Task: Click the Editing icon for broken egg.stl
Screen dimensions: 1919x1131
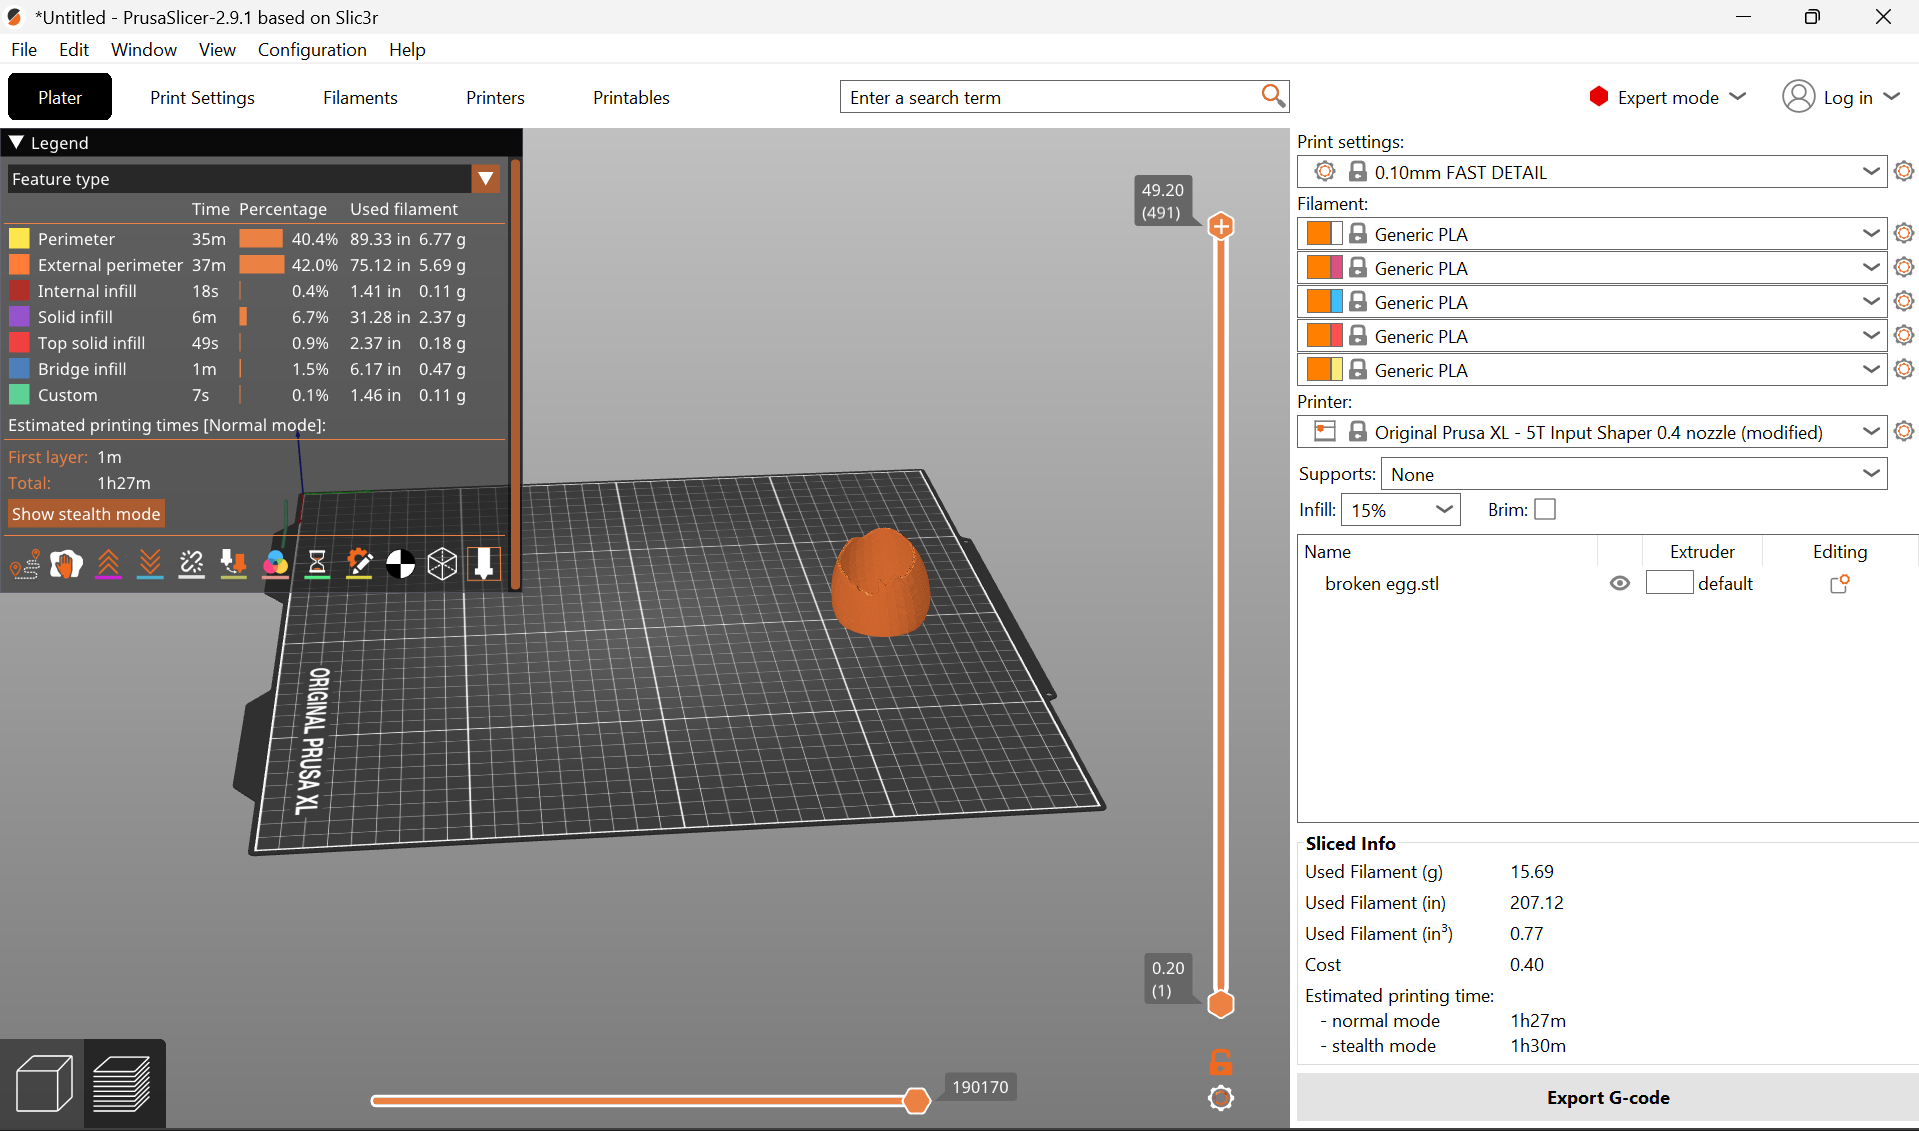Action: [1839, 584]
